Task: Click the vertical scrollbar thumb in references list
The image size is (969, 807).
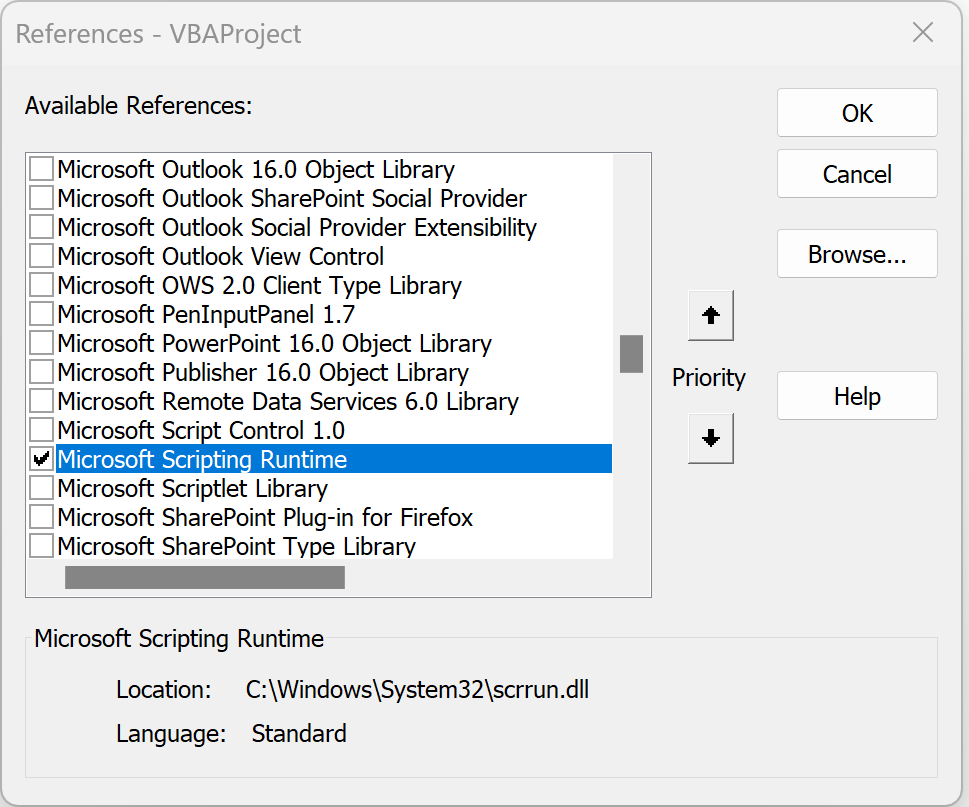Action: [x=631, y=353]
